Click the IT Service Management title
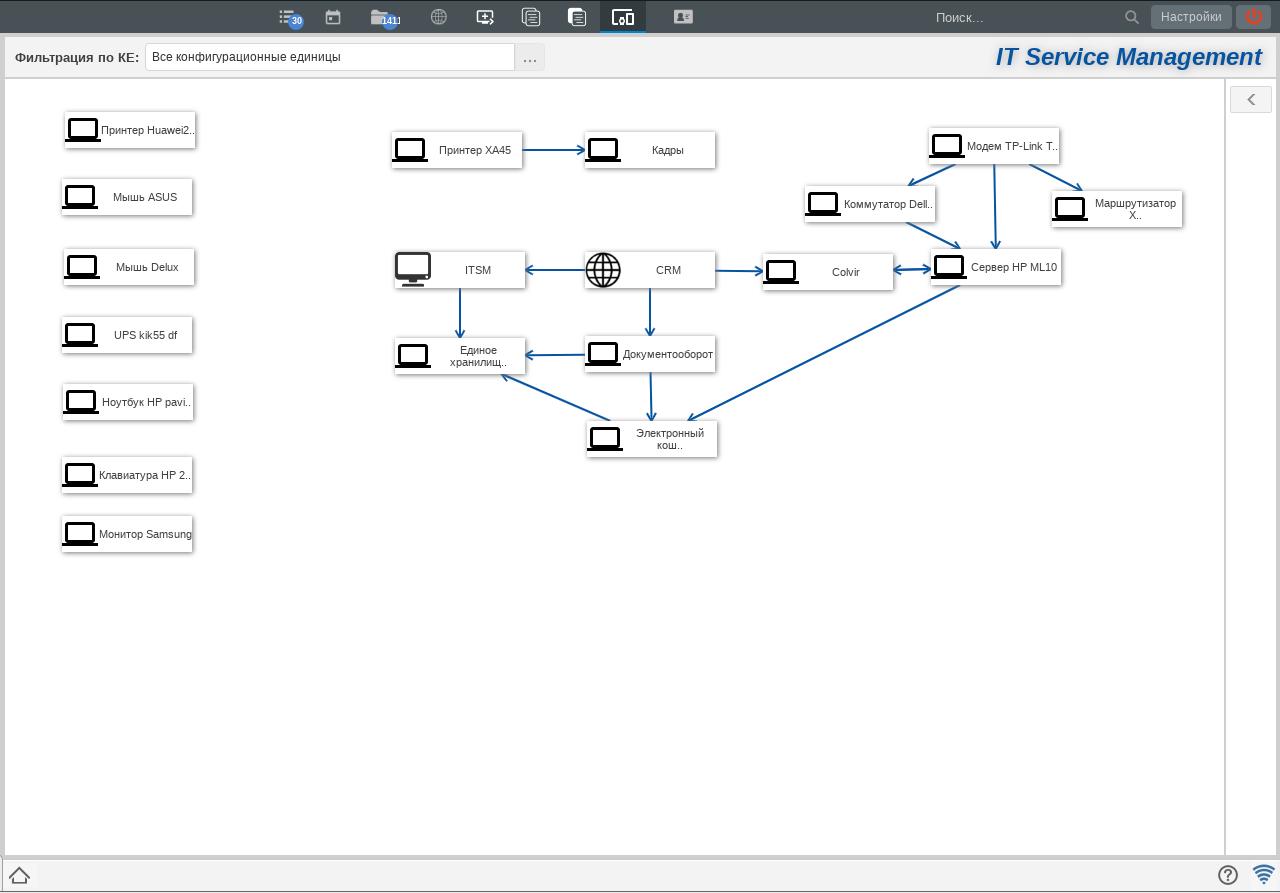 coord(1128,57)
